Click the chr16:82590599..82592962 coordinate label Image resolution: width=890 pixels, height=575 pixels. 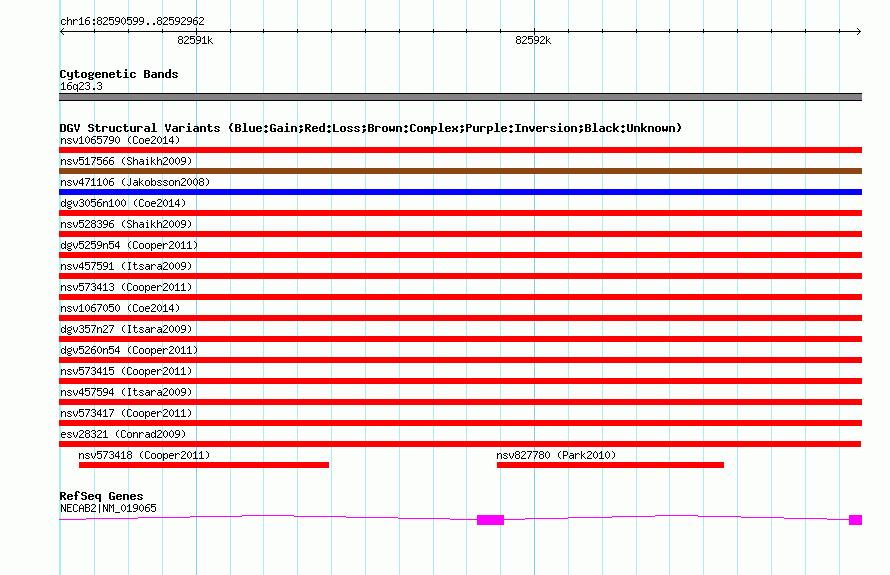pos(132,22)
